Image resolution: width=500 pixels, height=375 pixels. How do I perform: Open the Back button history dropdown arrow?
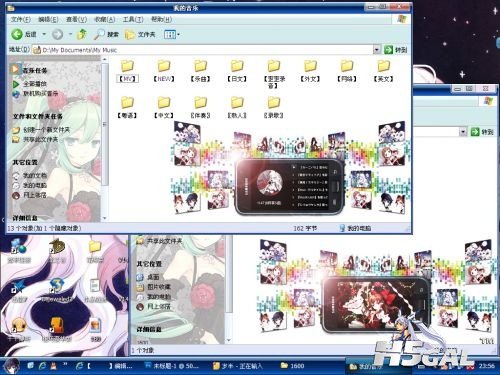click(x=44, y=34)
